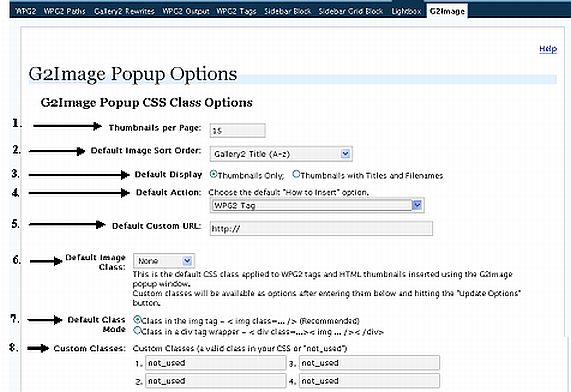The height and width of the screenshot is (392, 571).
Task: Select the Sidebar Block tab
Action: [288, 11]
